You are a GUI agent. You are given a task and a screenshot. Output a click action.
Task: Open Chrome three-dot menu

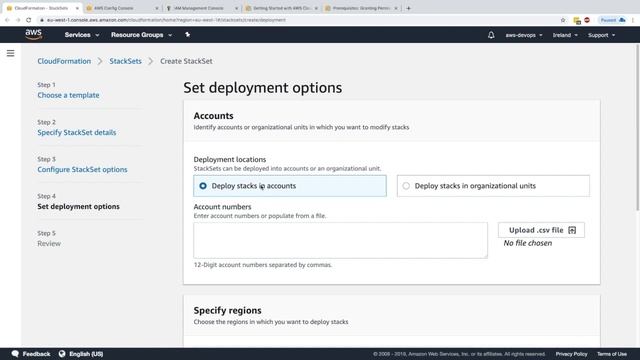tap(633, 20)
